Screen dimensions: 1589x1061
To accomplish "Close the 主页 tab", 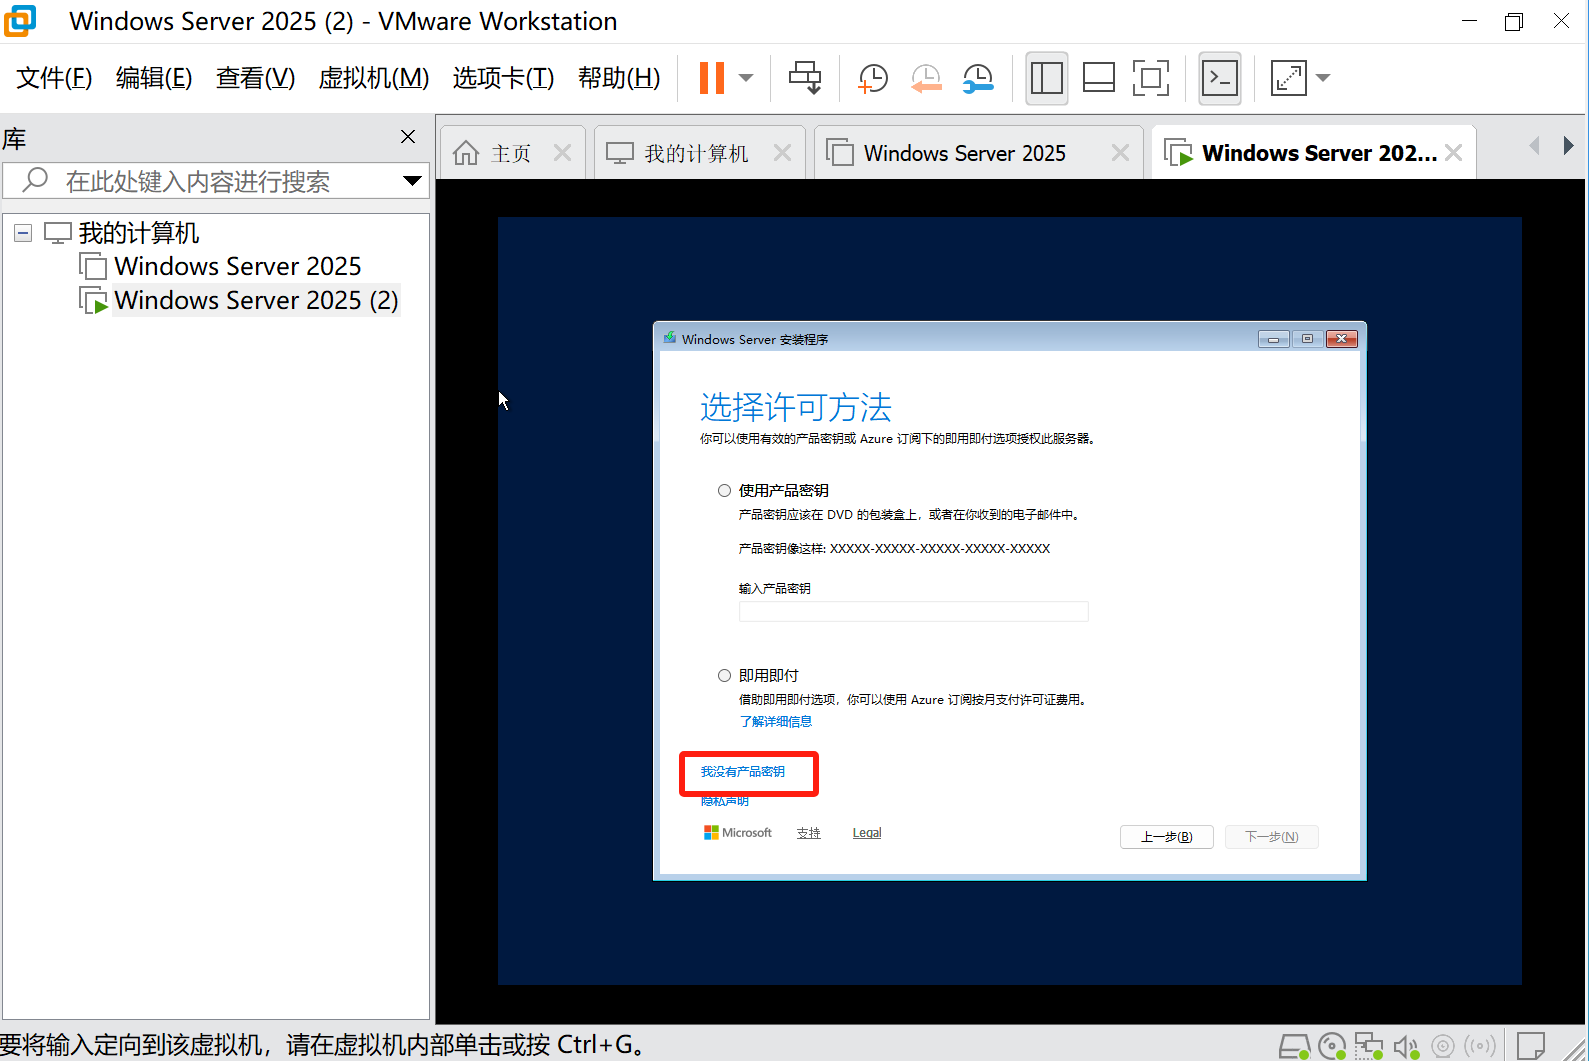I will [563, 153].
